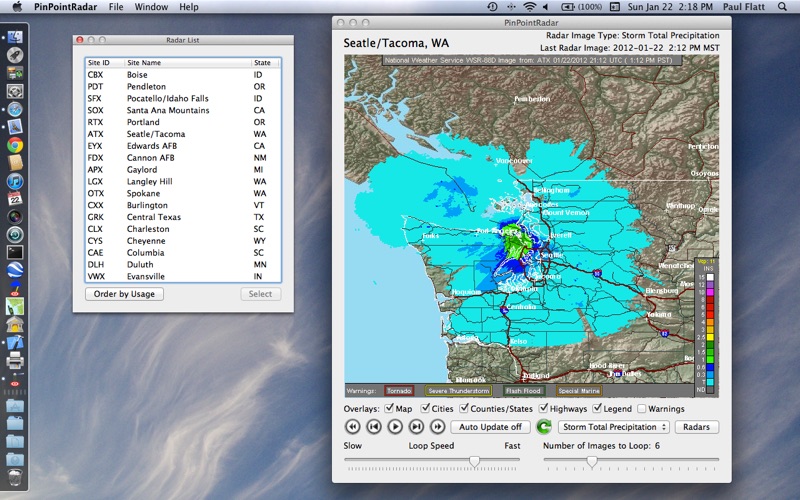The width and height of the screenshot is (800, 500).
Task: Launch Google Chrome from the dock
Action: (15, 145)
